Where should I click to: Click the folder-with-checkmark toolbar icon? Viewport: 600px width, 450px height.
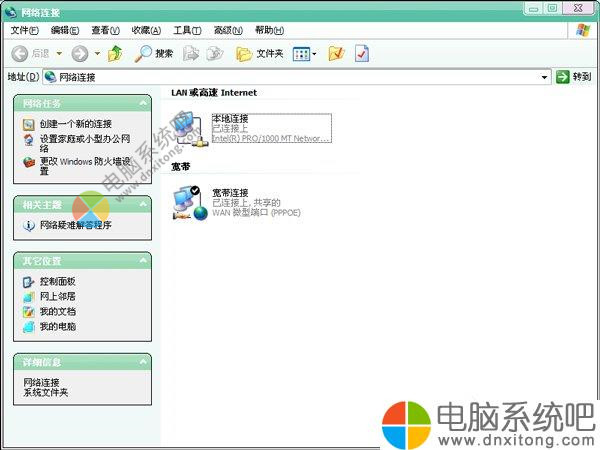click(337, 54)
